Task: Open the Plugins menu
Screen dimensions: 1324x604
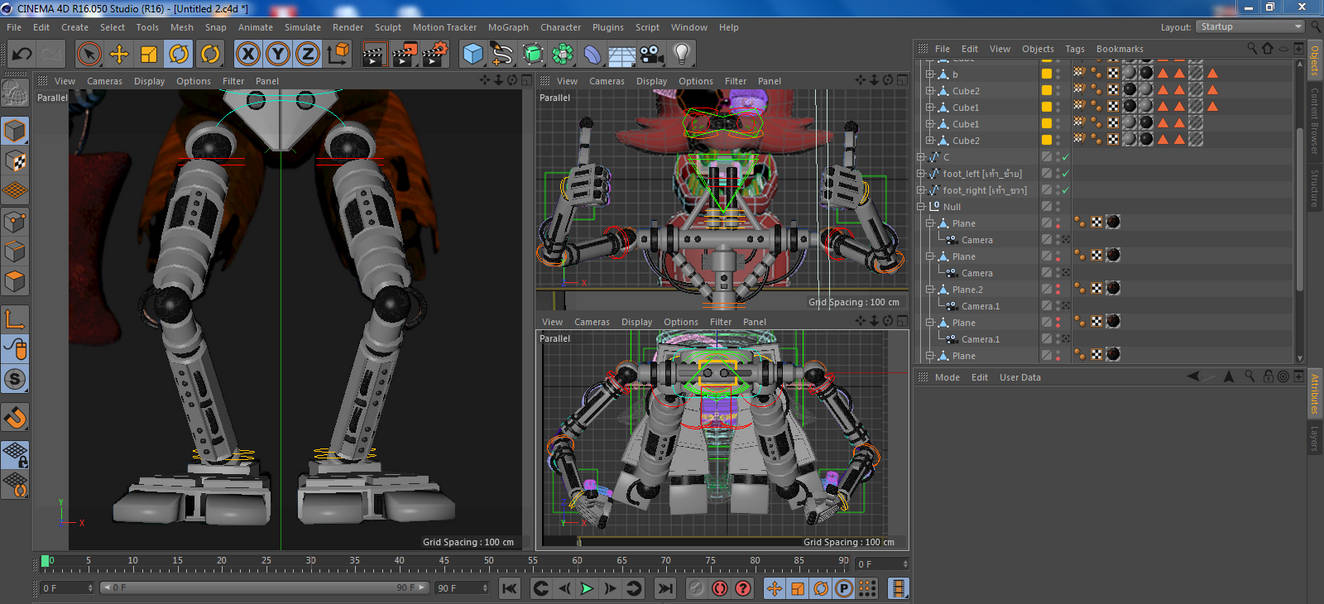Action: (x=608, y=27)
